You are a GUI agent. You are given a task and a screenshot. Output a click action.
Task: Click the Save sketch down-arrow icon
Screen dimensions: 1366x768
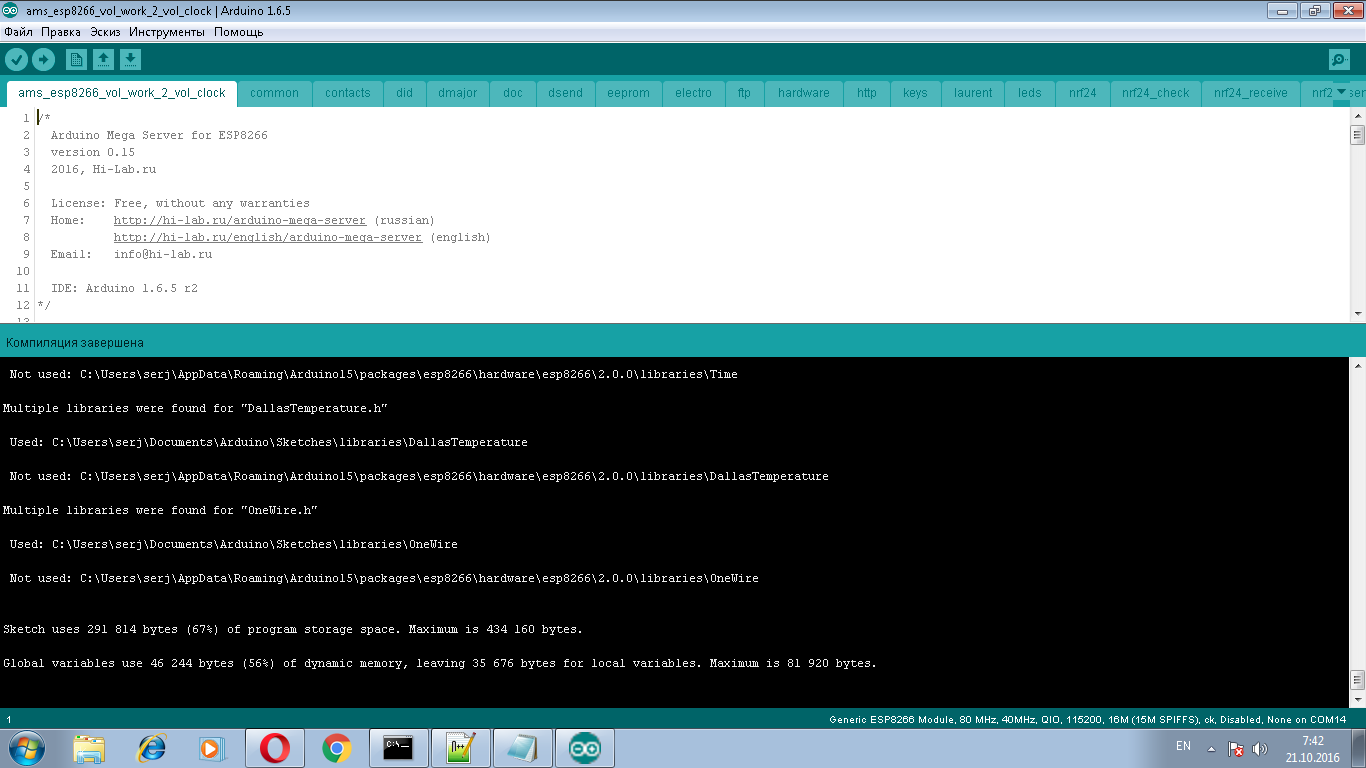click(130, 59)
